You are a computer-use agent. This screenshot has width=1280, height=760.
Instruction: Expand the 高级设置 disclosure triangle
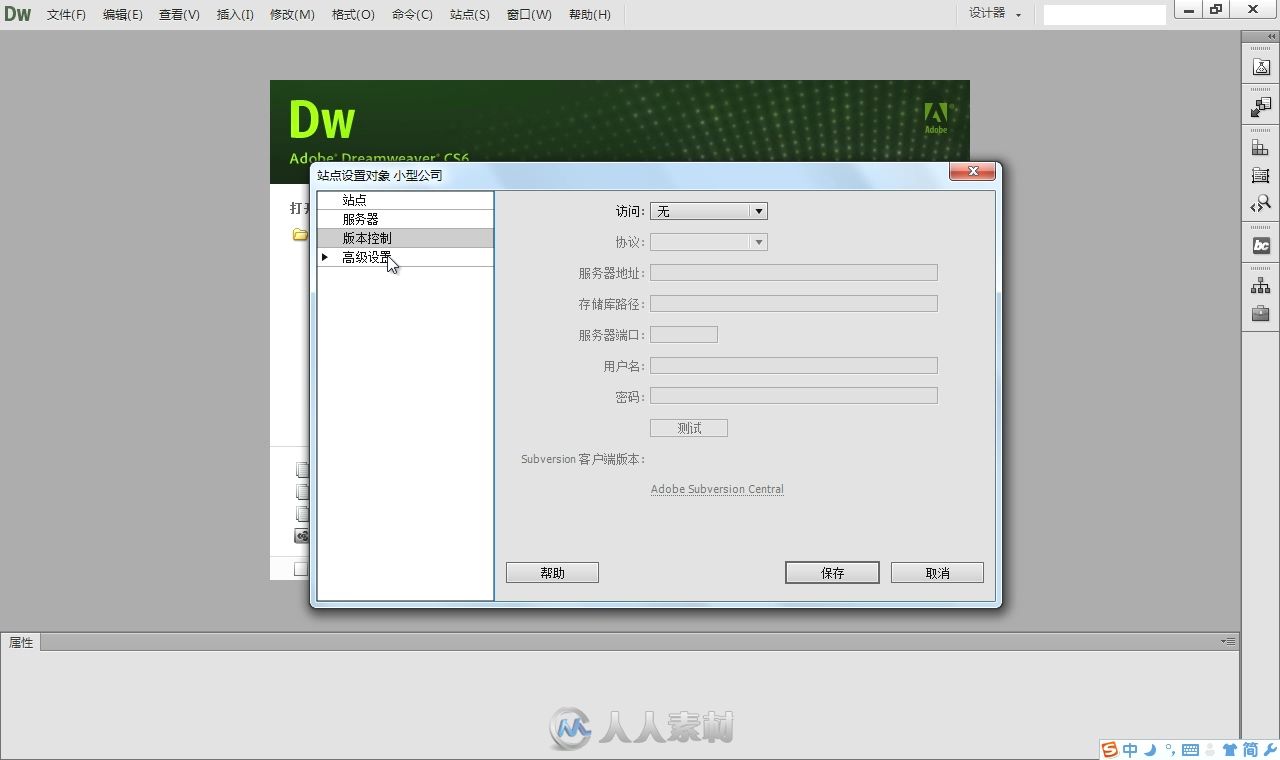pyautogui.click(x=324, y=257)
